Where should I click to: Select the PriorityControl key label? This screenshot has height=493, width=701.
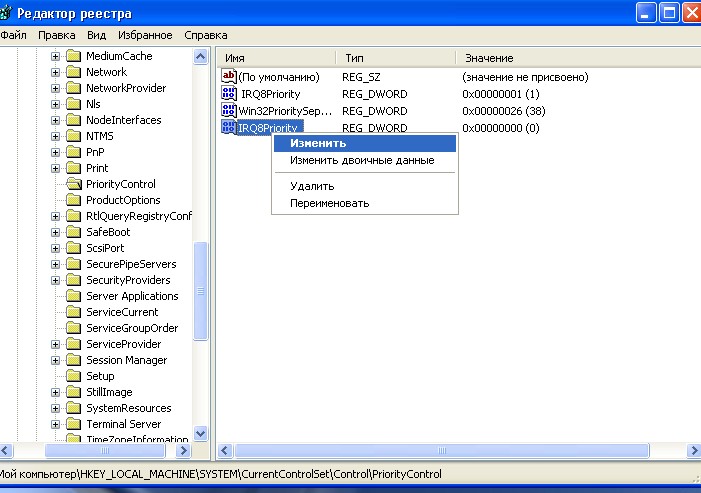[121, 184]
